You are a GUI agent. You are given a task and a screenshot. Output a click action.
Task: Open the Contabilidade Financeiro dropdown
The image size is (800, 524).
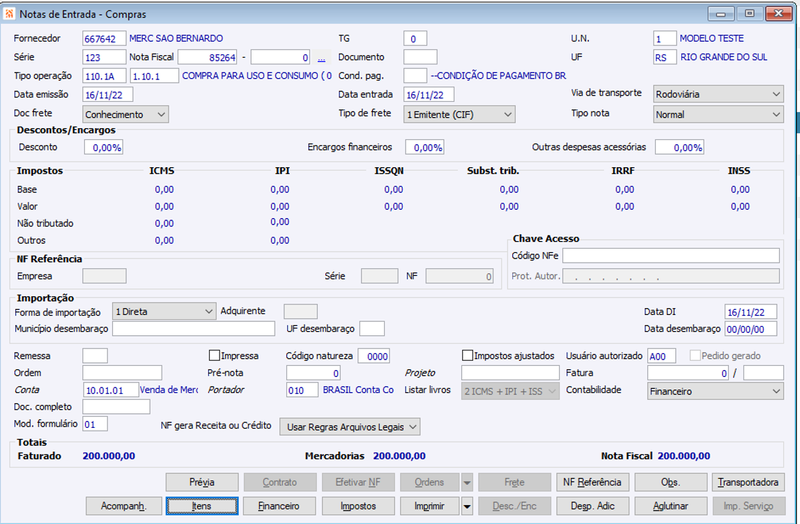tap(715, 391)
